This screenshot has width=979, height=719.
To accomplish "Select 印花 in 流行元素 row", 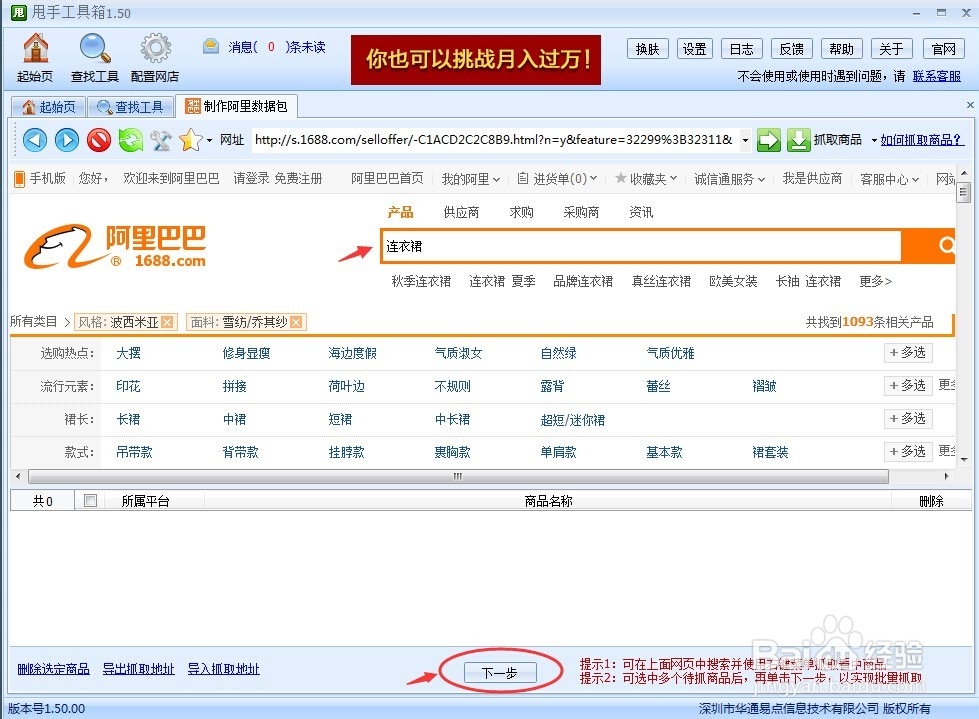I will pos(128,386).
